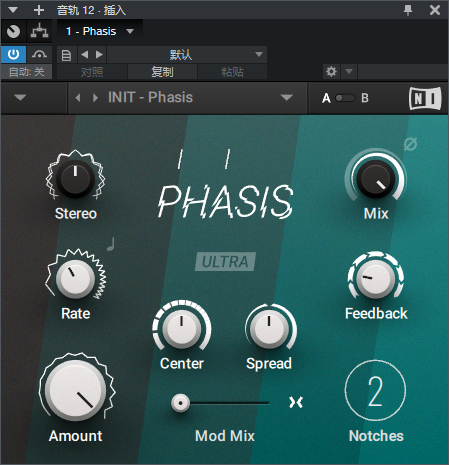The image size is (449, 465).
Task: Go to previous NI preset arrow
Action: tap(78, 98)
